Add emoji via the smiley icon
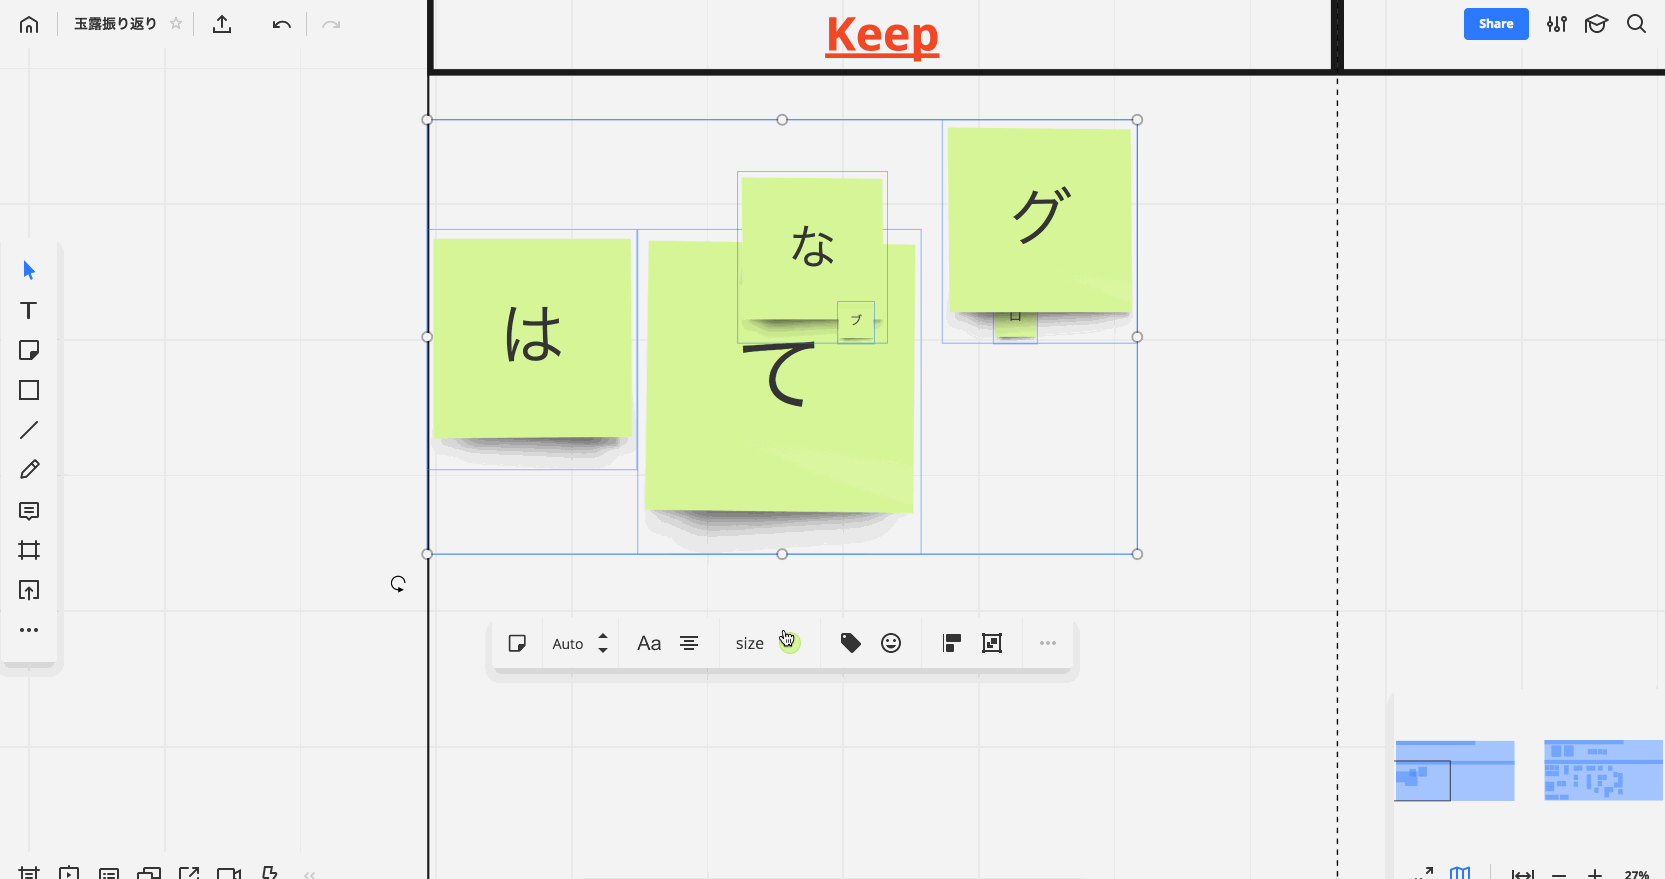Screen dimensions: 1665x879 coord(891,643)
